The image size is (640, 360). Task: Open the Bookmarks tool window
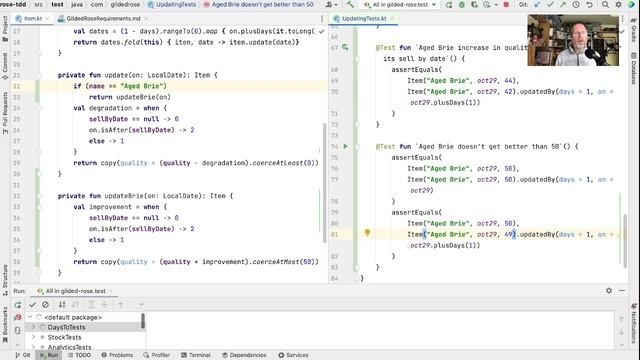click(x=5, y=324)
